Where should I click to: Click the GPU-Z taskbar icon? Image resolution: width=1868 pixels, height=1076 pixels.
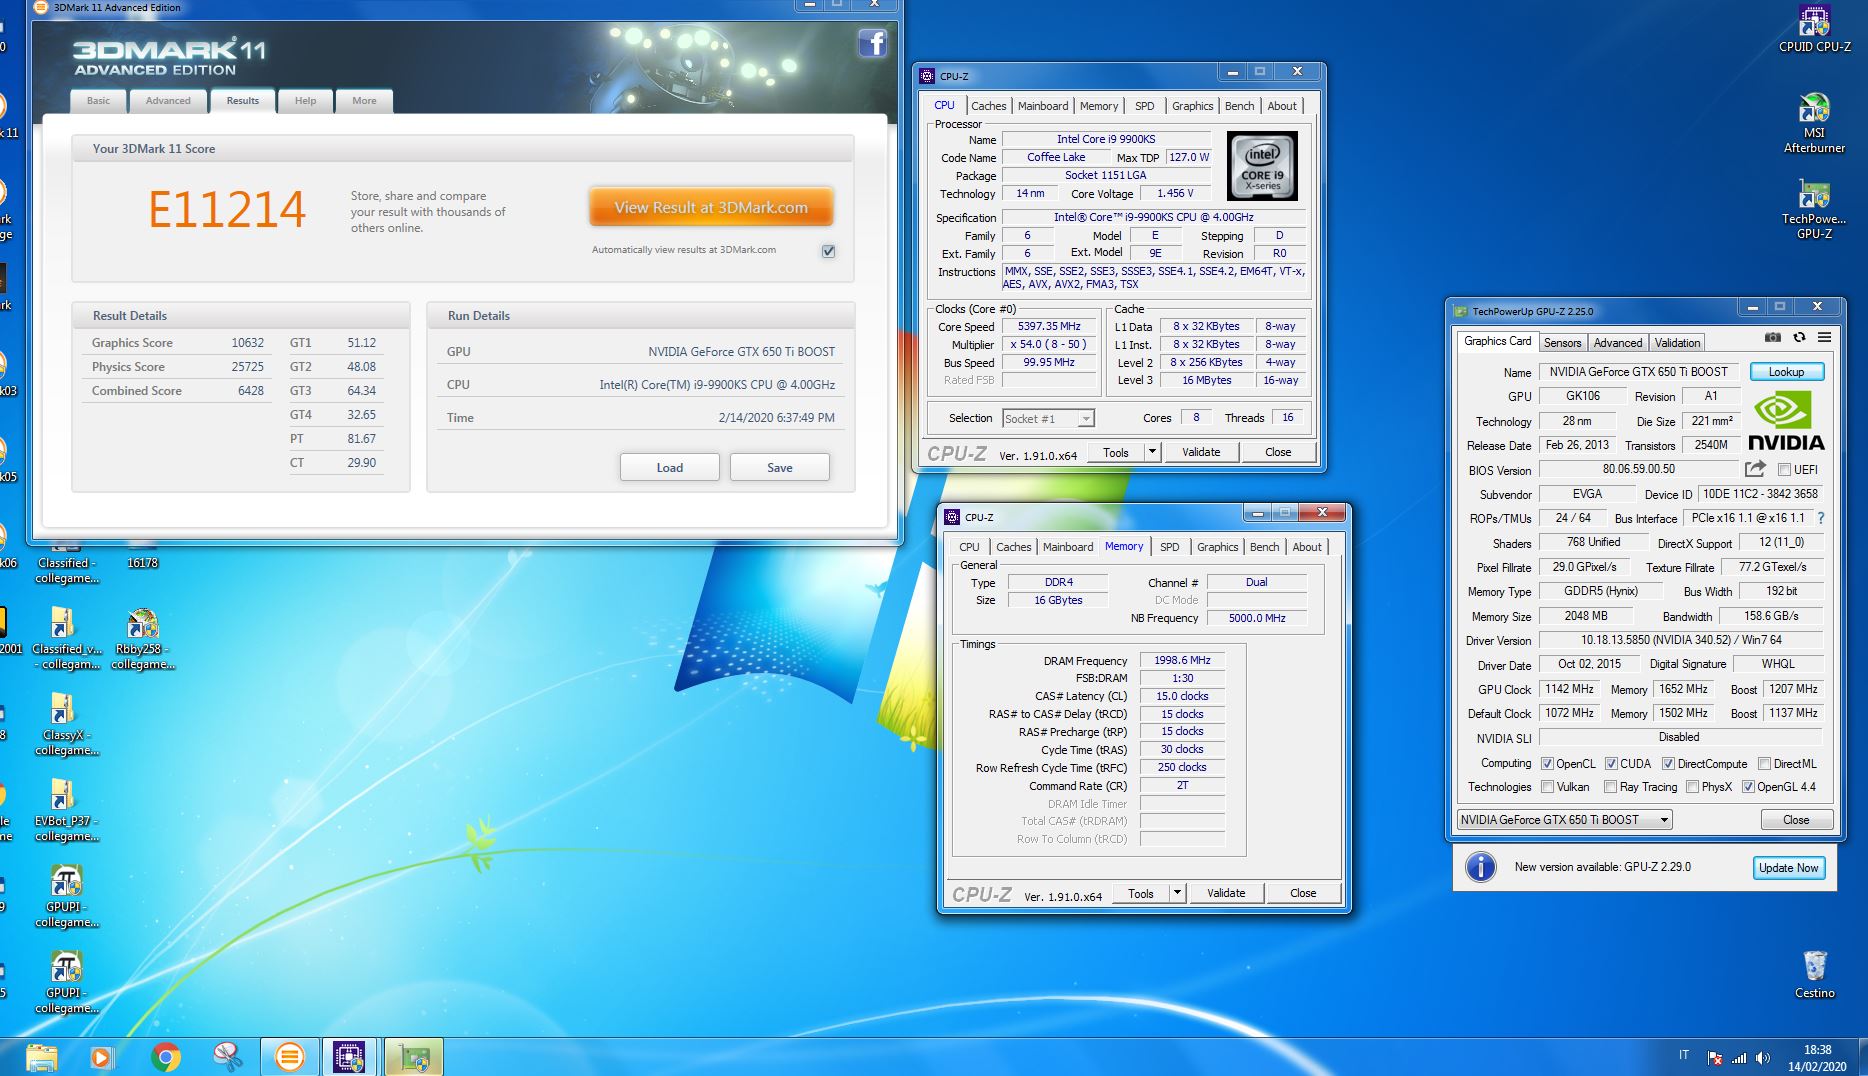(413, 1057)
